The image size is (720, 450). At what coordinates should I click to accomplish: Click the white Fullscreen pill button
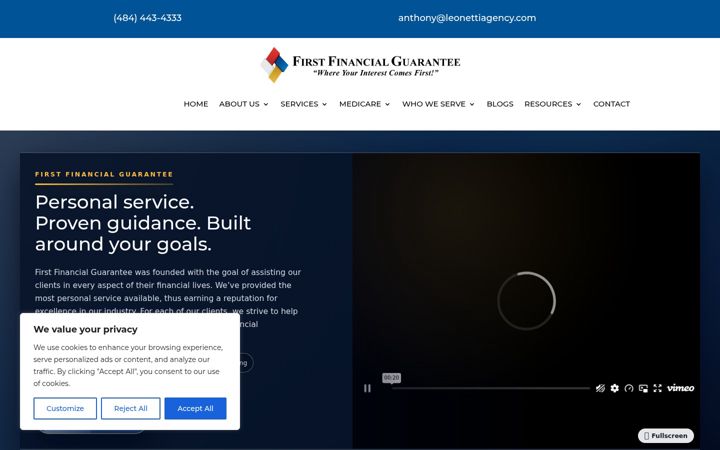tap(666, 436)
